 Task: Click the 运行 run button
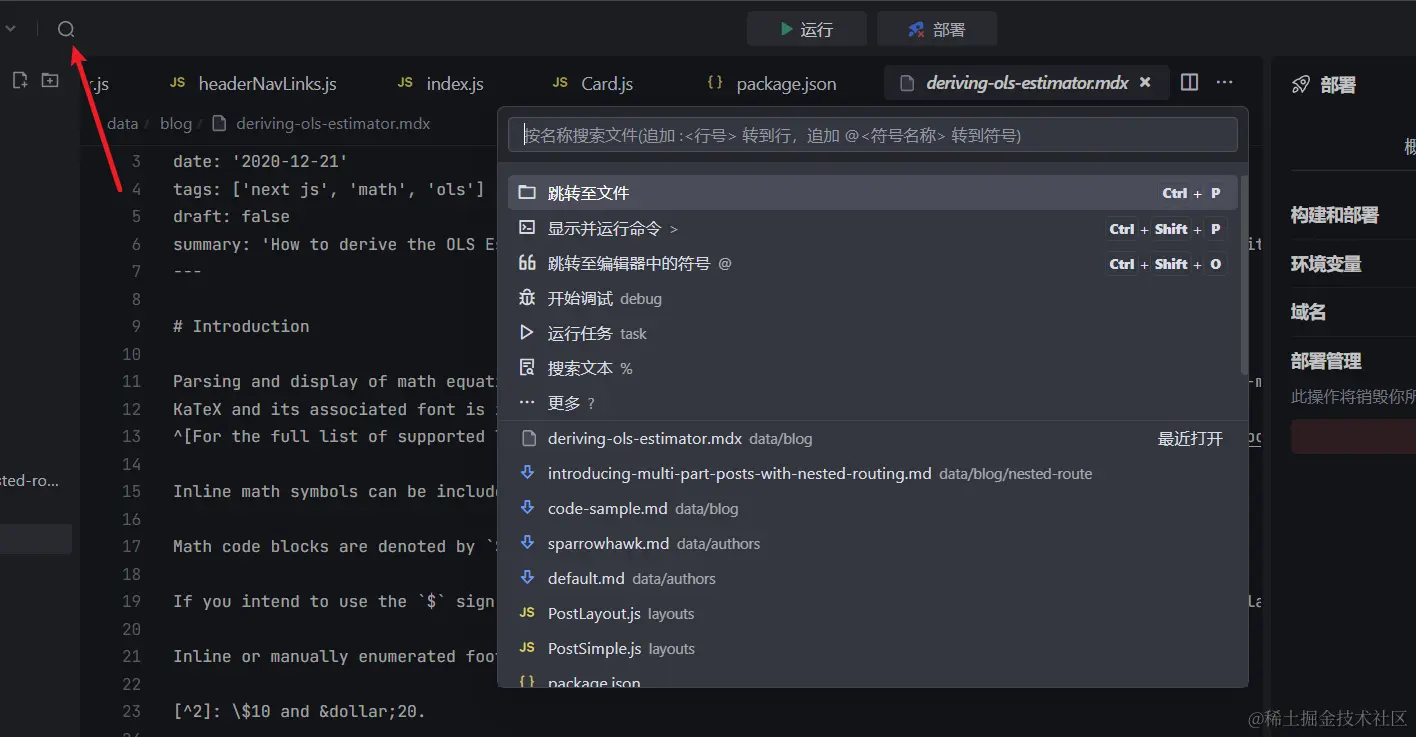pyautogui.click(x=807, y=29)
